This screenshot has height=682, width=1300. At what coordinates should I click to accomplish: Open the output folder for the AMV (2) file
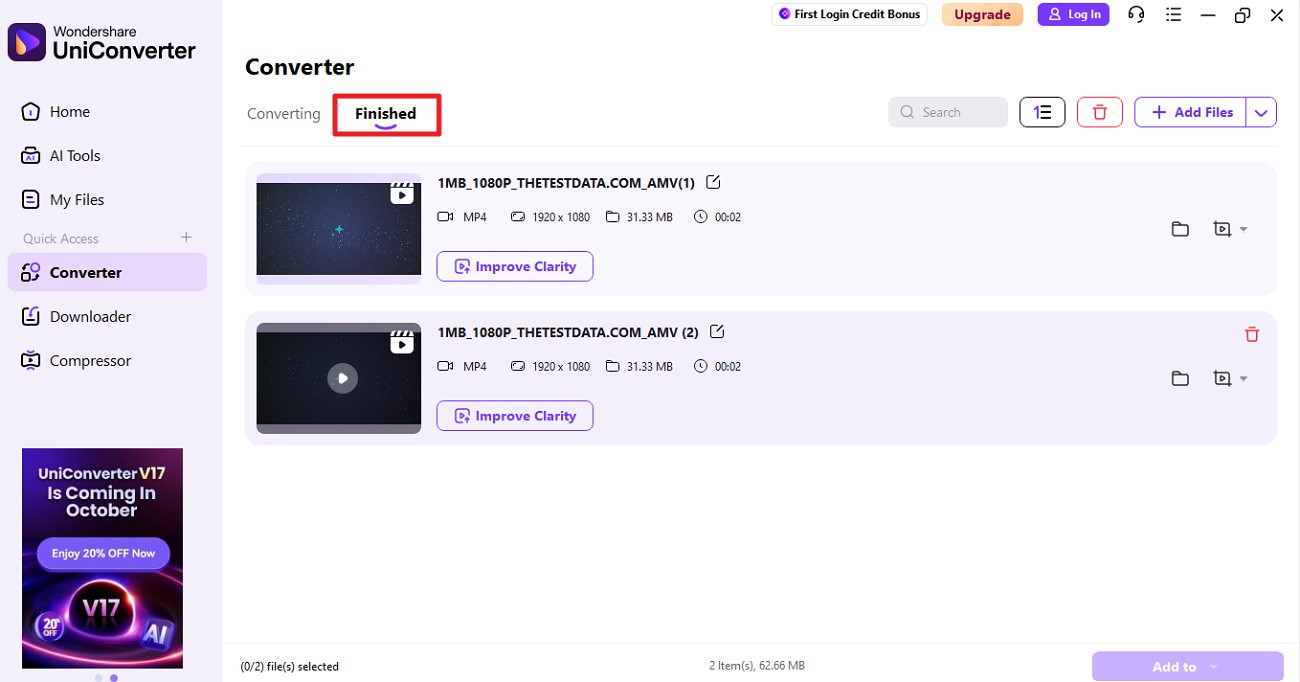click(x=1180, y=378)
